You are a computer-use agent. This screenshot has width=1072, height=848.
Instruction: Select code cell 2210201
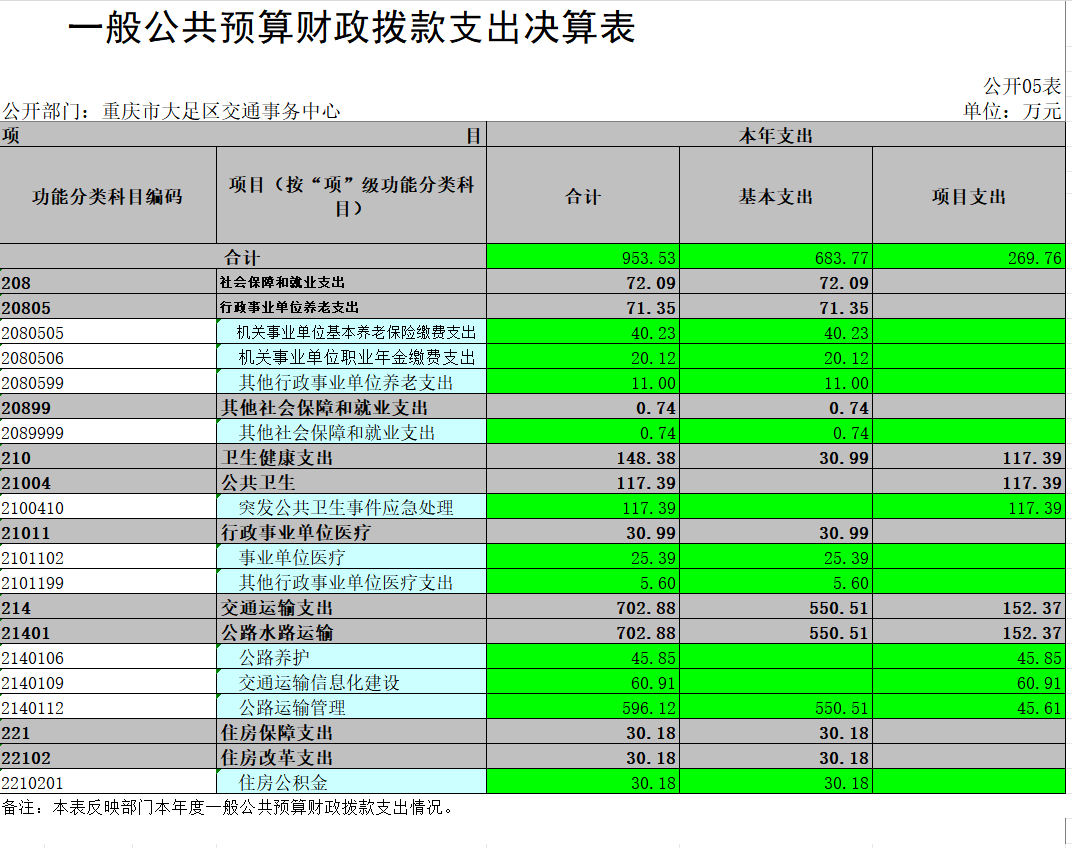[108, 782]
